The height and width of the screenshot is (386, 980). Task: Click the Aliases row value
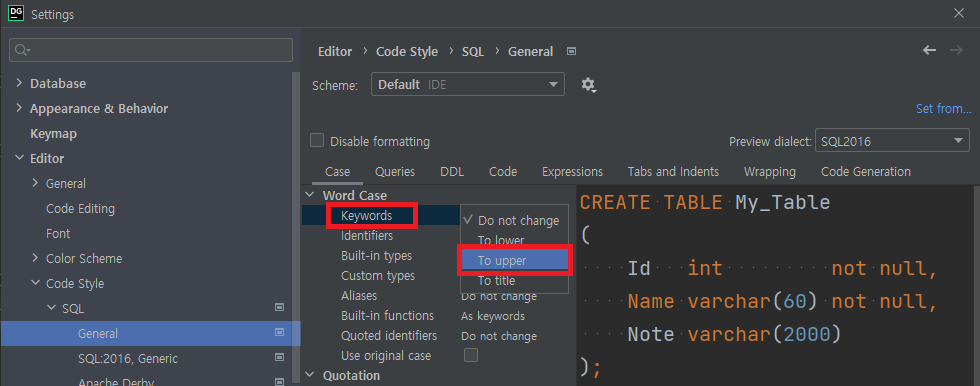pyautogui.click(x=499, y=296)
